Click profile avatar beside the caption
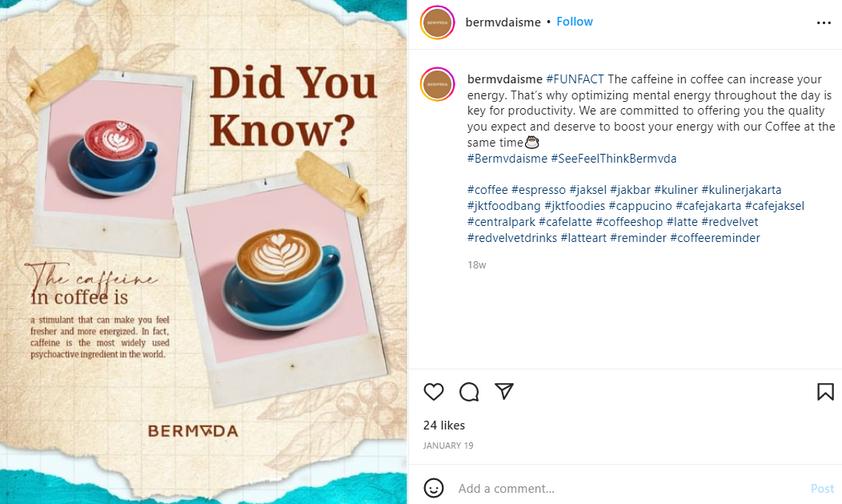The height and width of the screenshot is (504, 842). tap(438, 84)
